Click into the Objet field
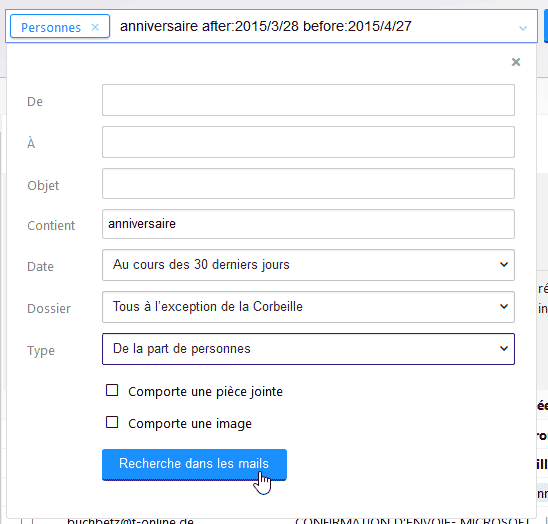This screenshot has width=548, height=524. click(308, 184)
